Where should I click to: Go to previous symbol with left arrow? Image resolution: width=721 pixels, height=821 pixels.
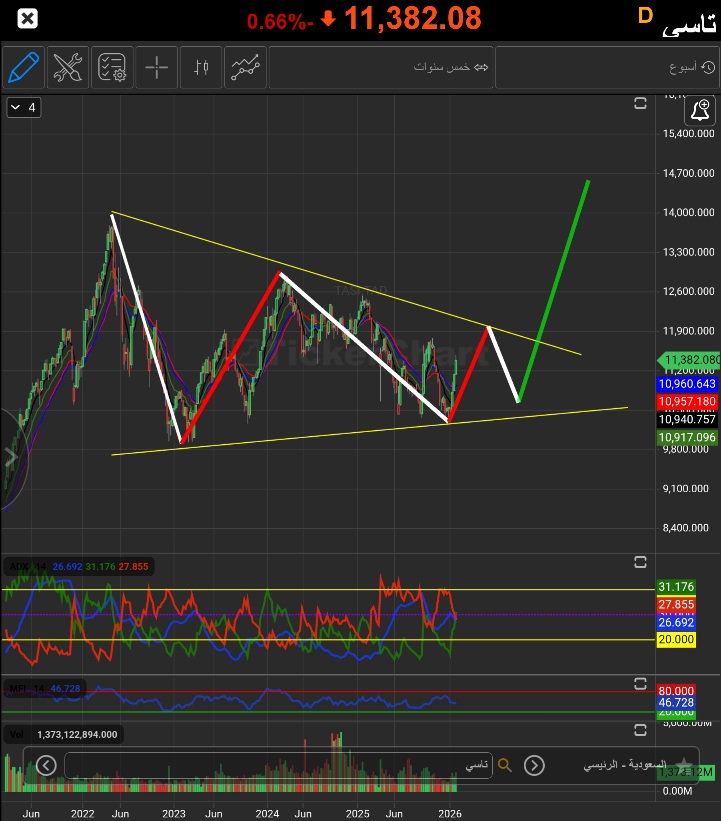[47, 765]
